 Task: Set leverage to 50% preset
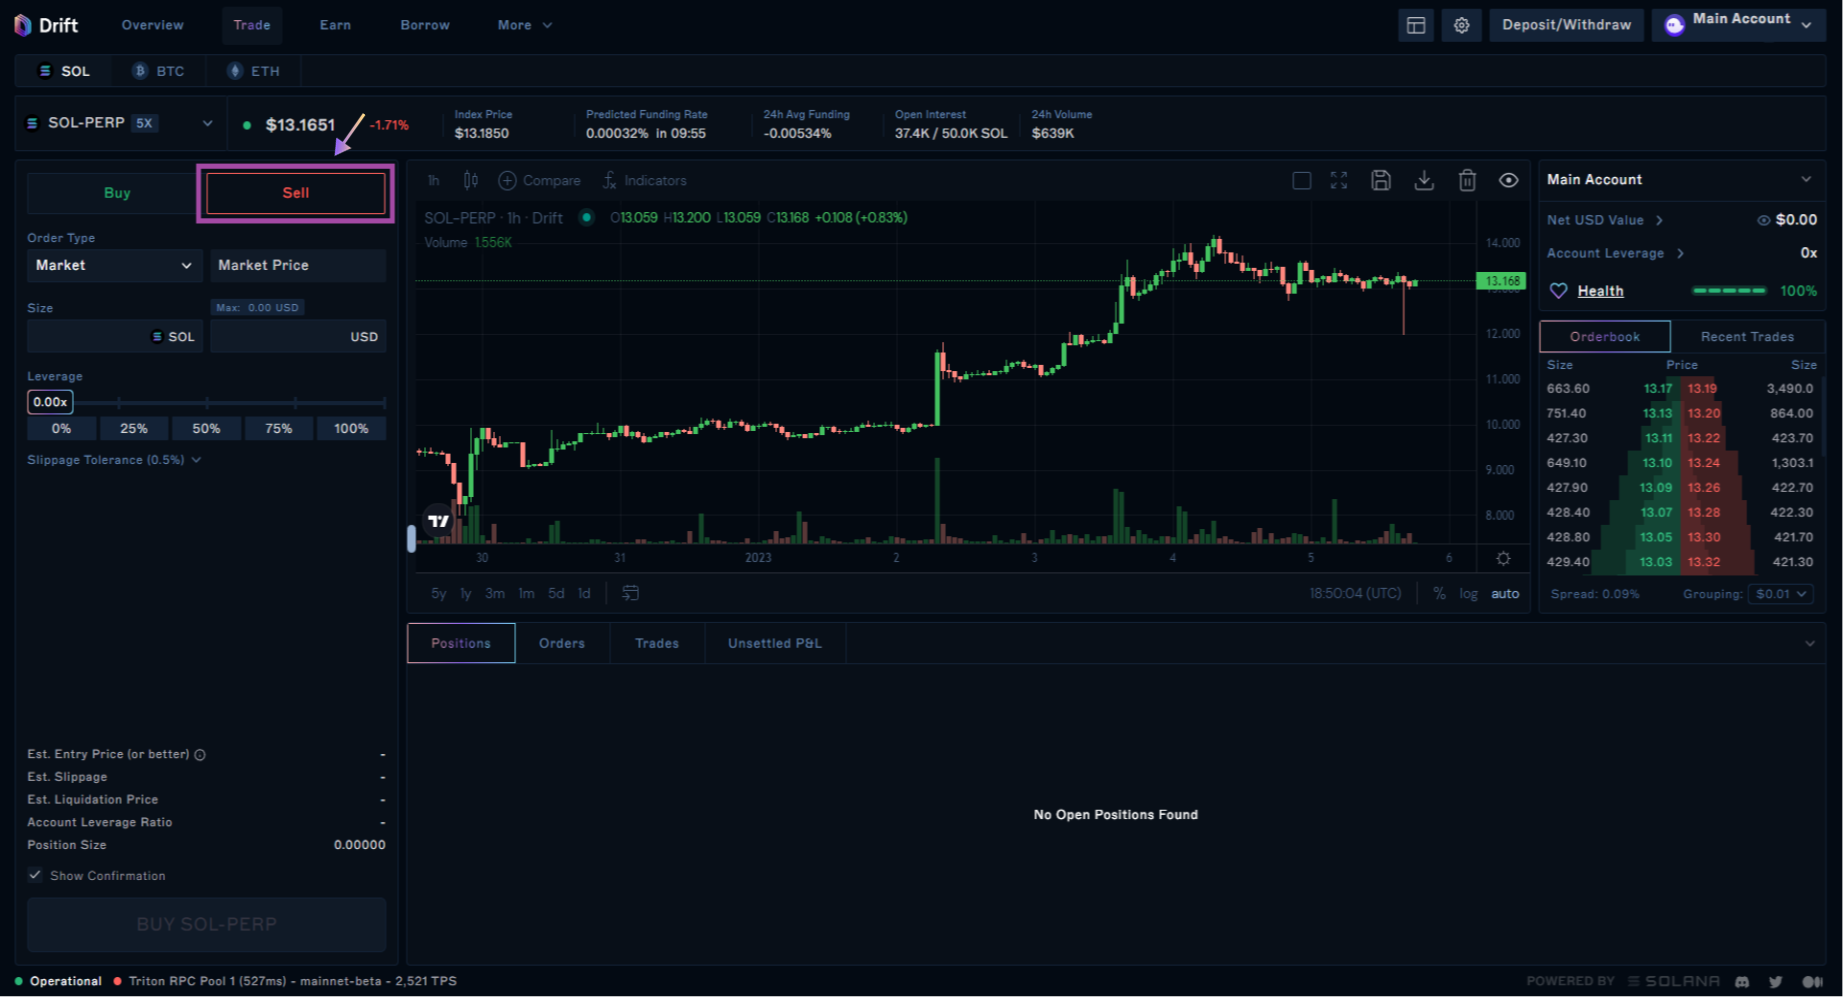(x=206, y=428)
